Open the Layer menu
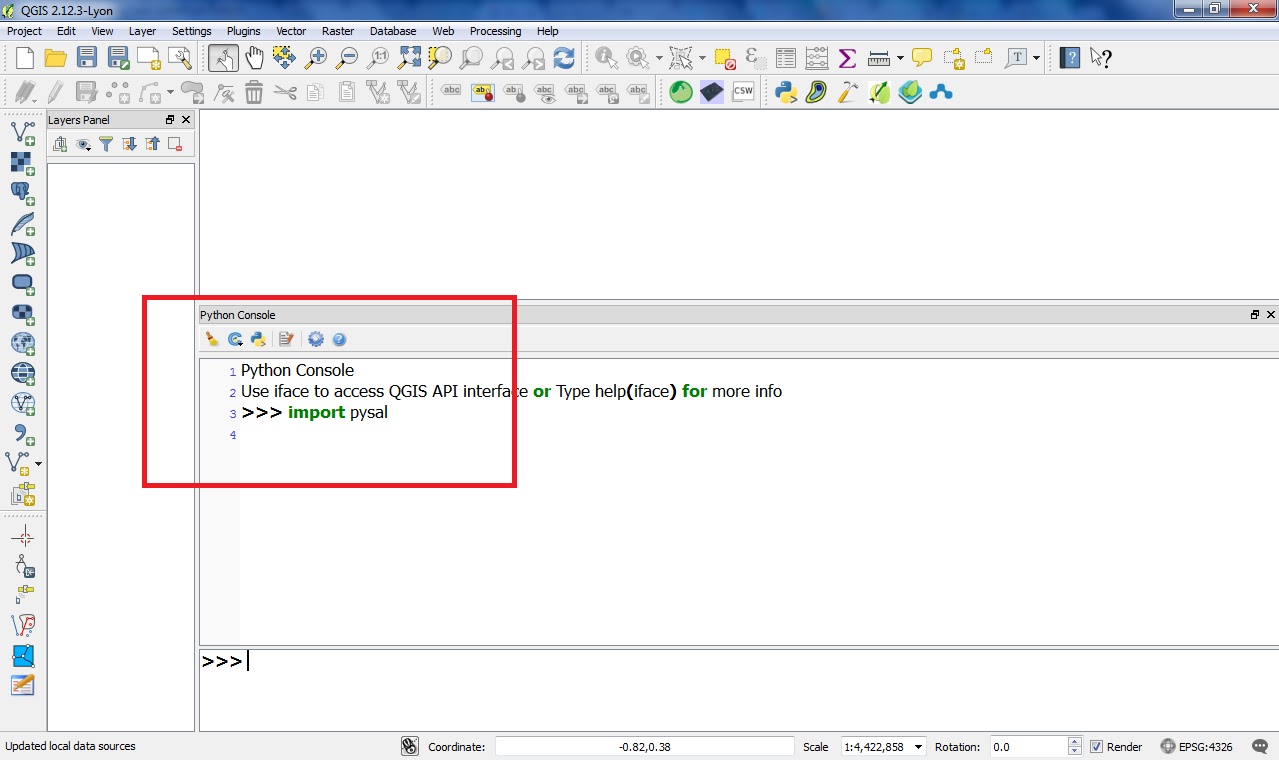The width and height of the screenshot is (1279, 760). tap(142, 31)
